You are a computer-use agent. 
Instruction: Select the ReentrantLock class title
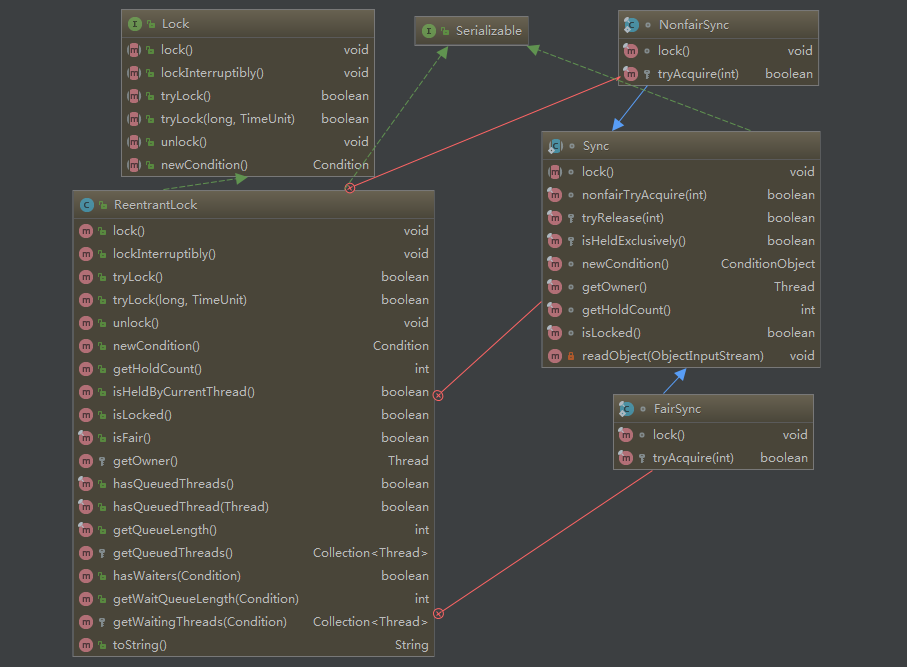(x=155, y=205)
